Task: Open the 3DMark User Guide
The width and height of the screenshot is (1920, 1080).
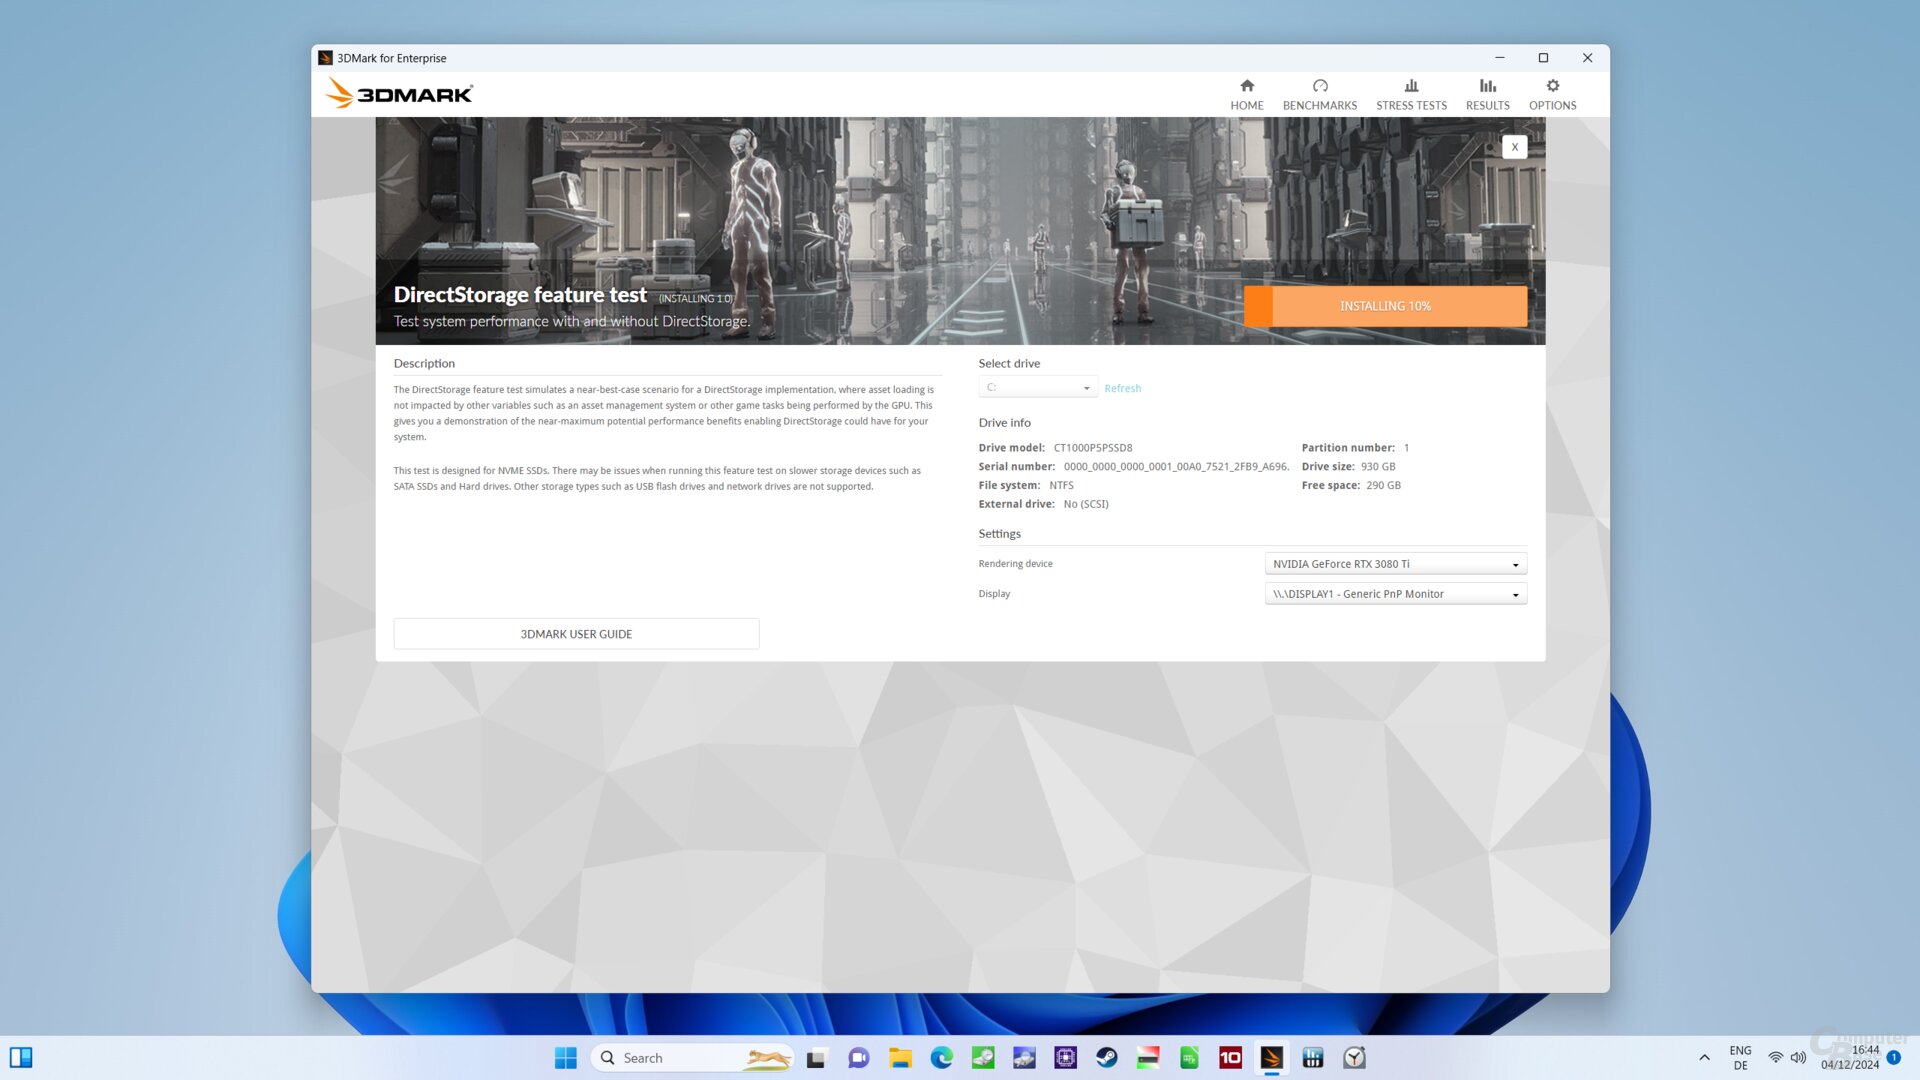Action: (576, 633)
